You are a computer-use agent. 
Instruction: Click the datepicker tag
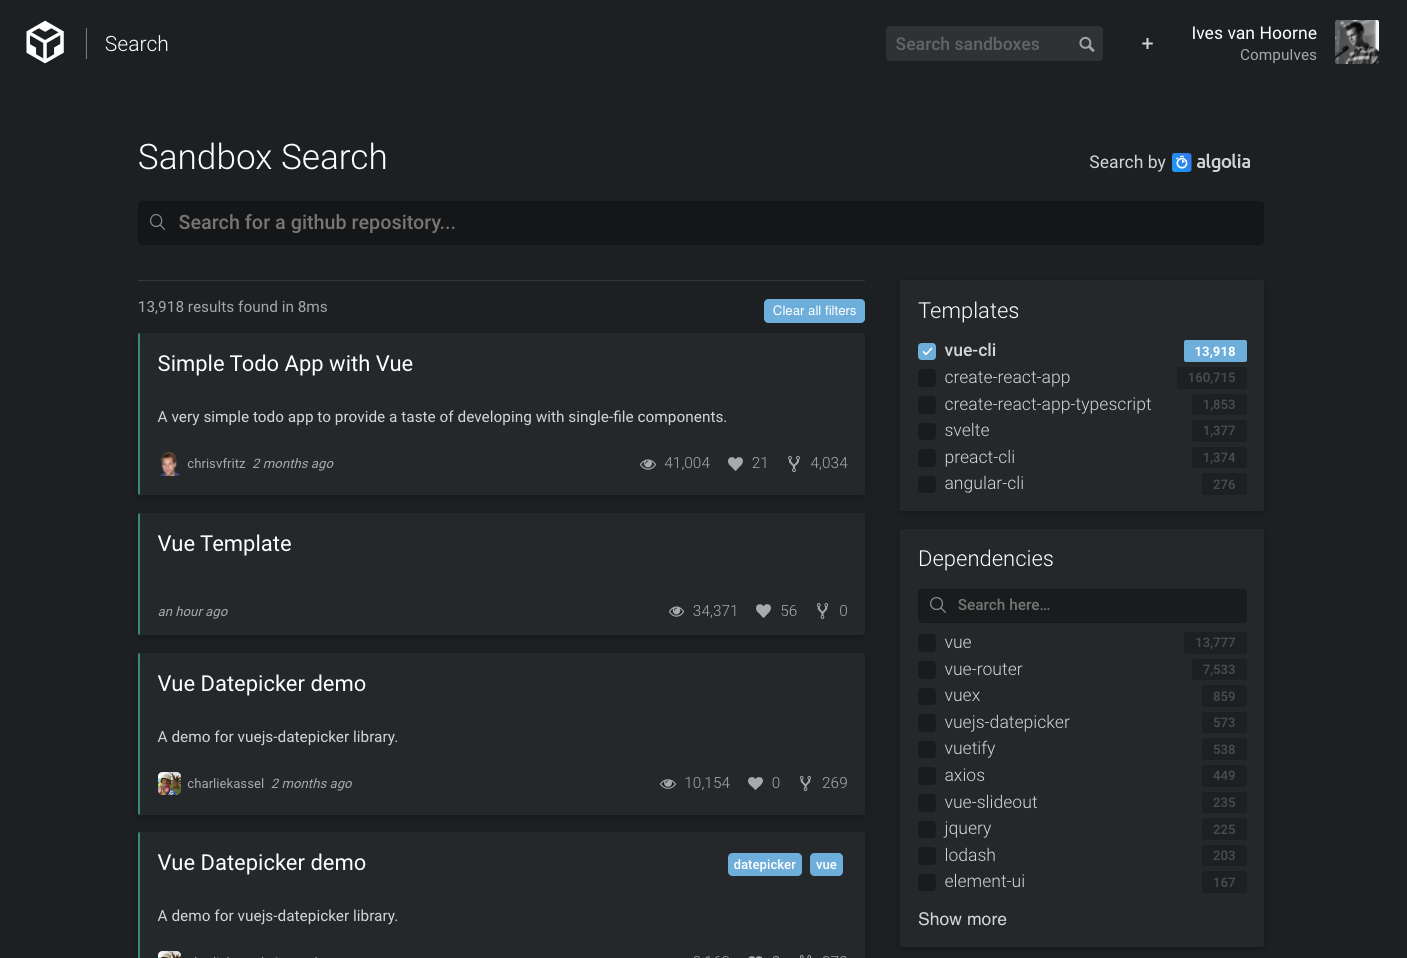pyautogui.click(x=764, y=865)
